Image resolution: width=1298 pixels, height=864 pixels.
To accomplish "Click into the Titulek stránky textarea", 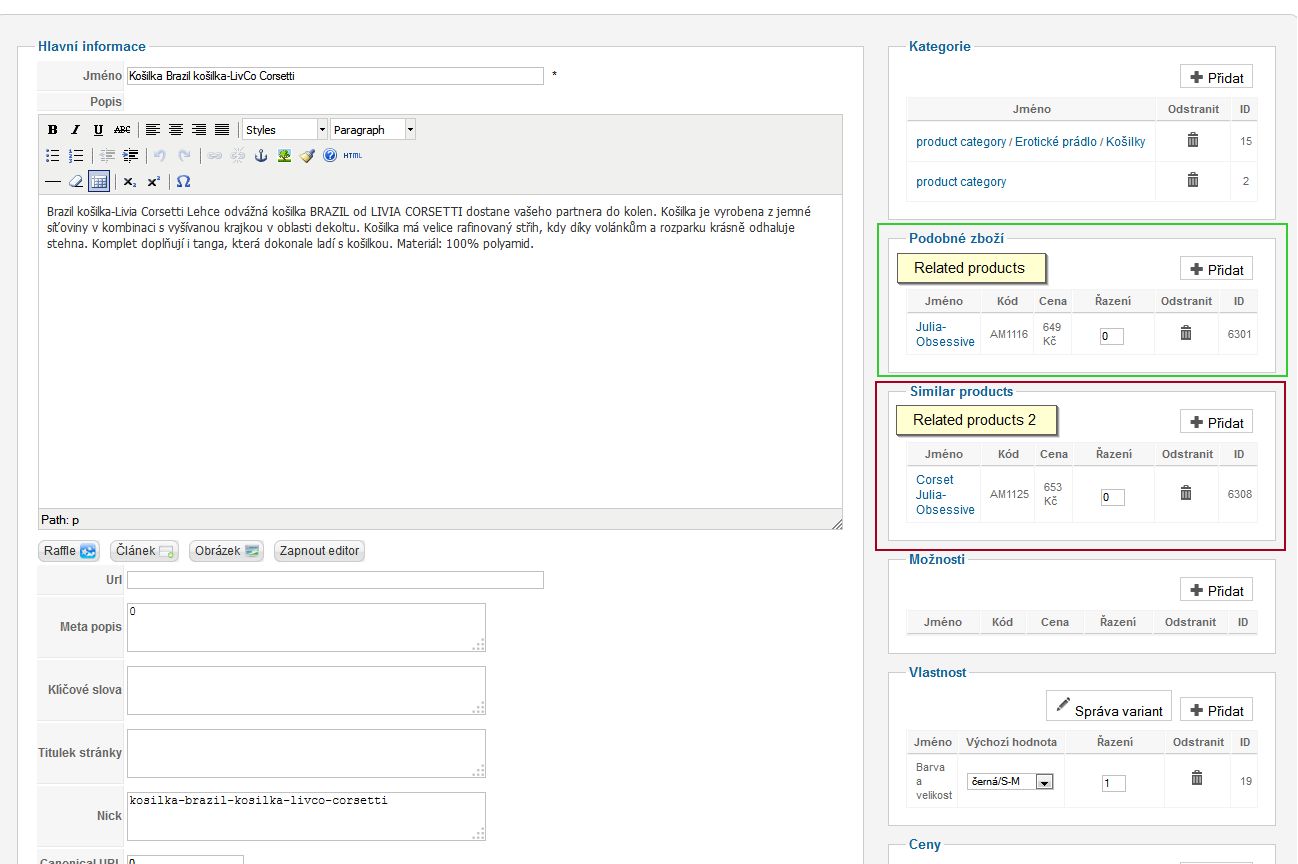I will click(306, 753).
